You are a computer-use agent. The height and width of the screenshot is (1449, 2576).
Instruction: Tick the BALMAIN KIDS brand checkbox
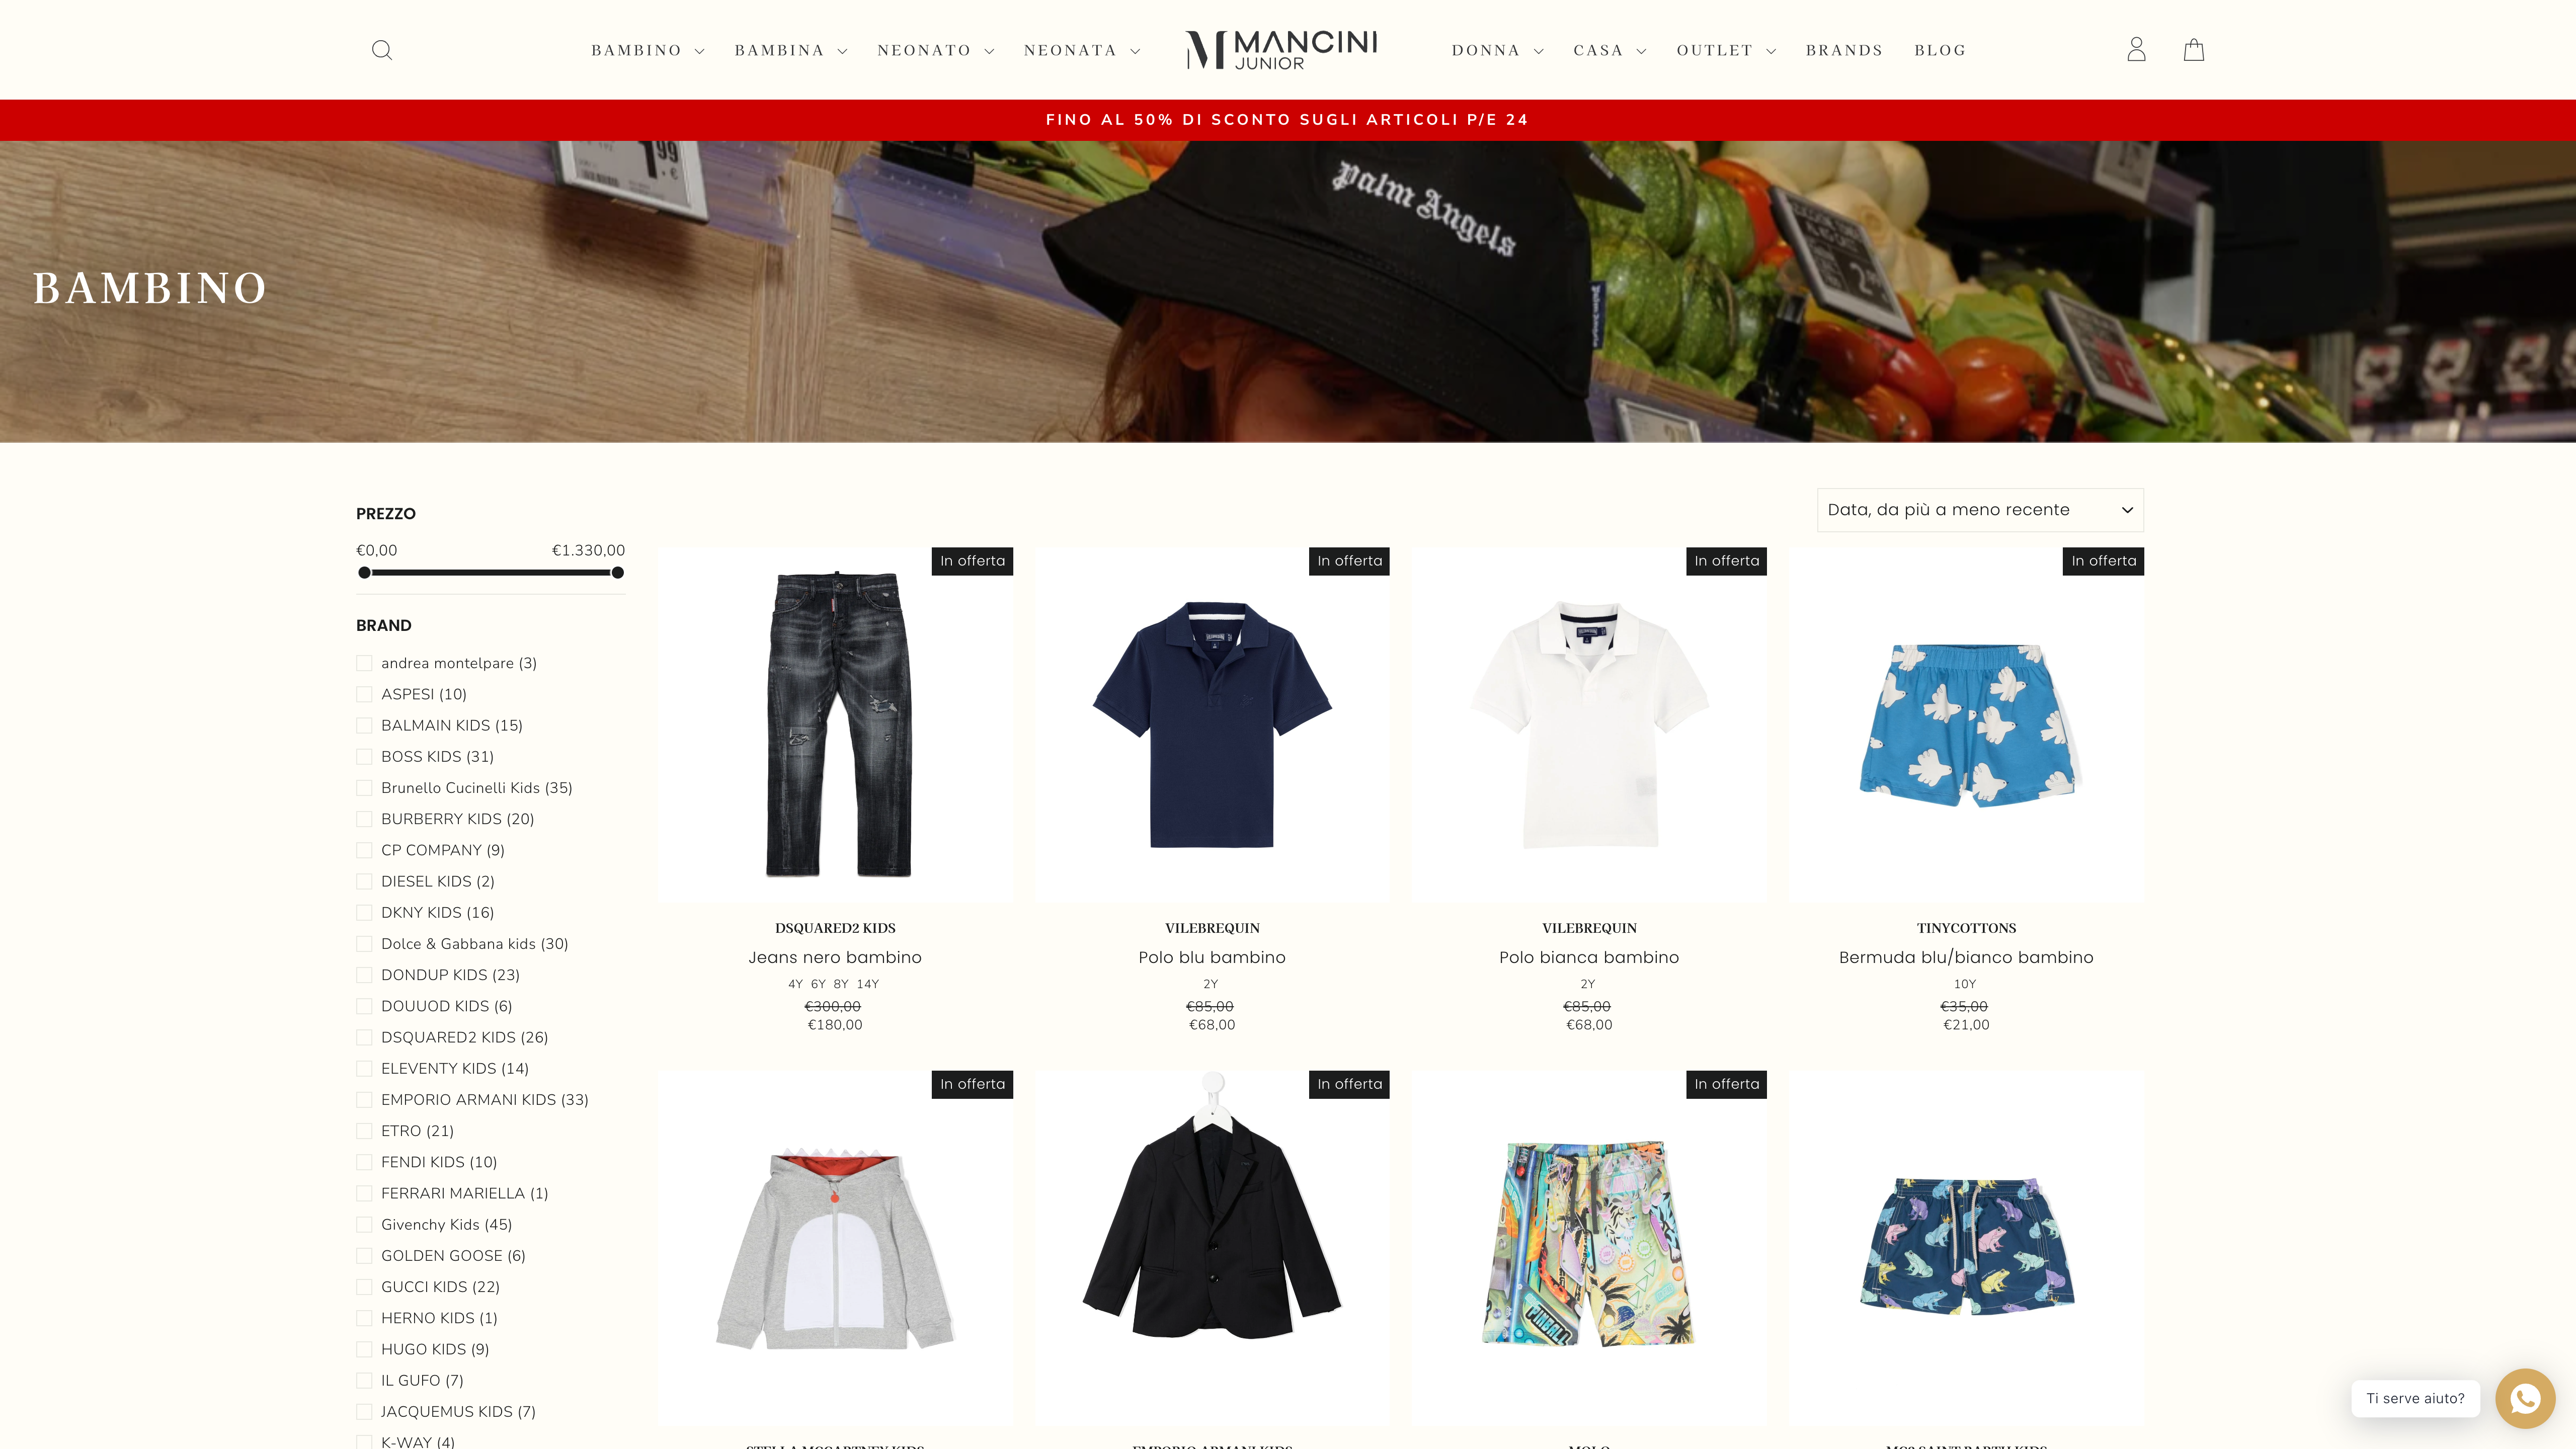point(364,725)
